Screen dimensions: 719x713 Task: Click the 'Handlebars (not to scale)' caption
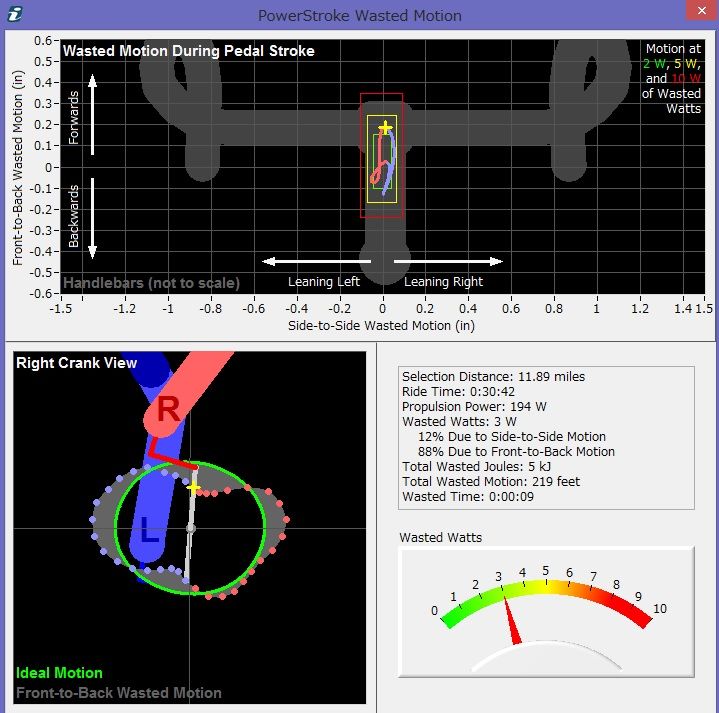[x=151, y=282]
